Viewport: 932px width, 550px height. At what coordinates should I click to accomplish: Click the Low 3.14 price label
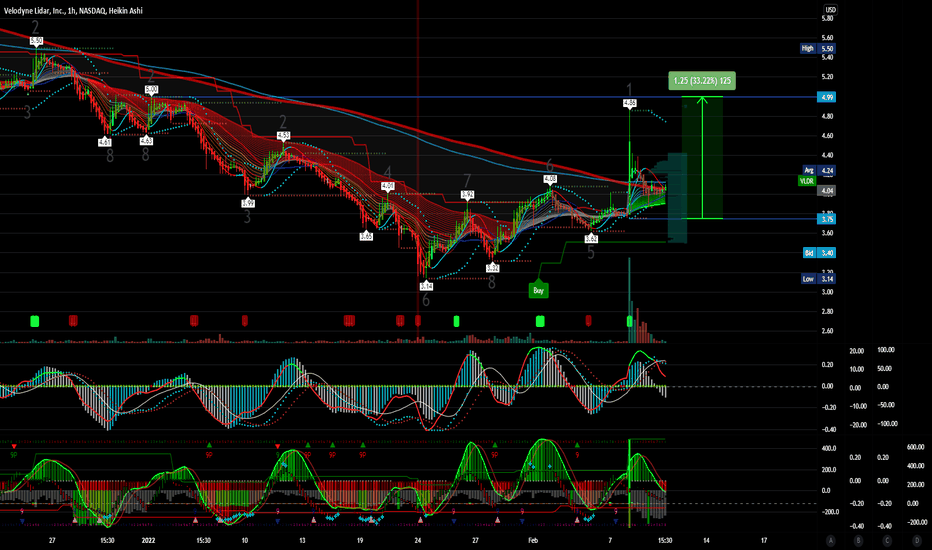pos(818,278)
